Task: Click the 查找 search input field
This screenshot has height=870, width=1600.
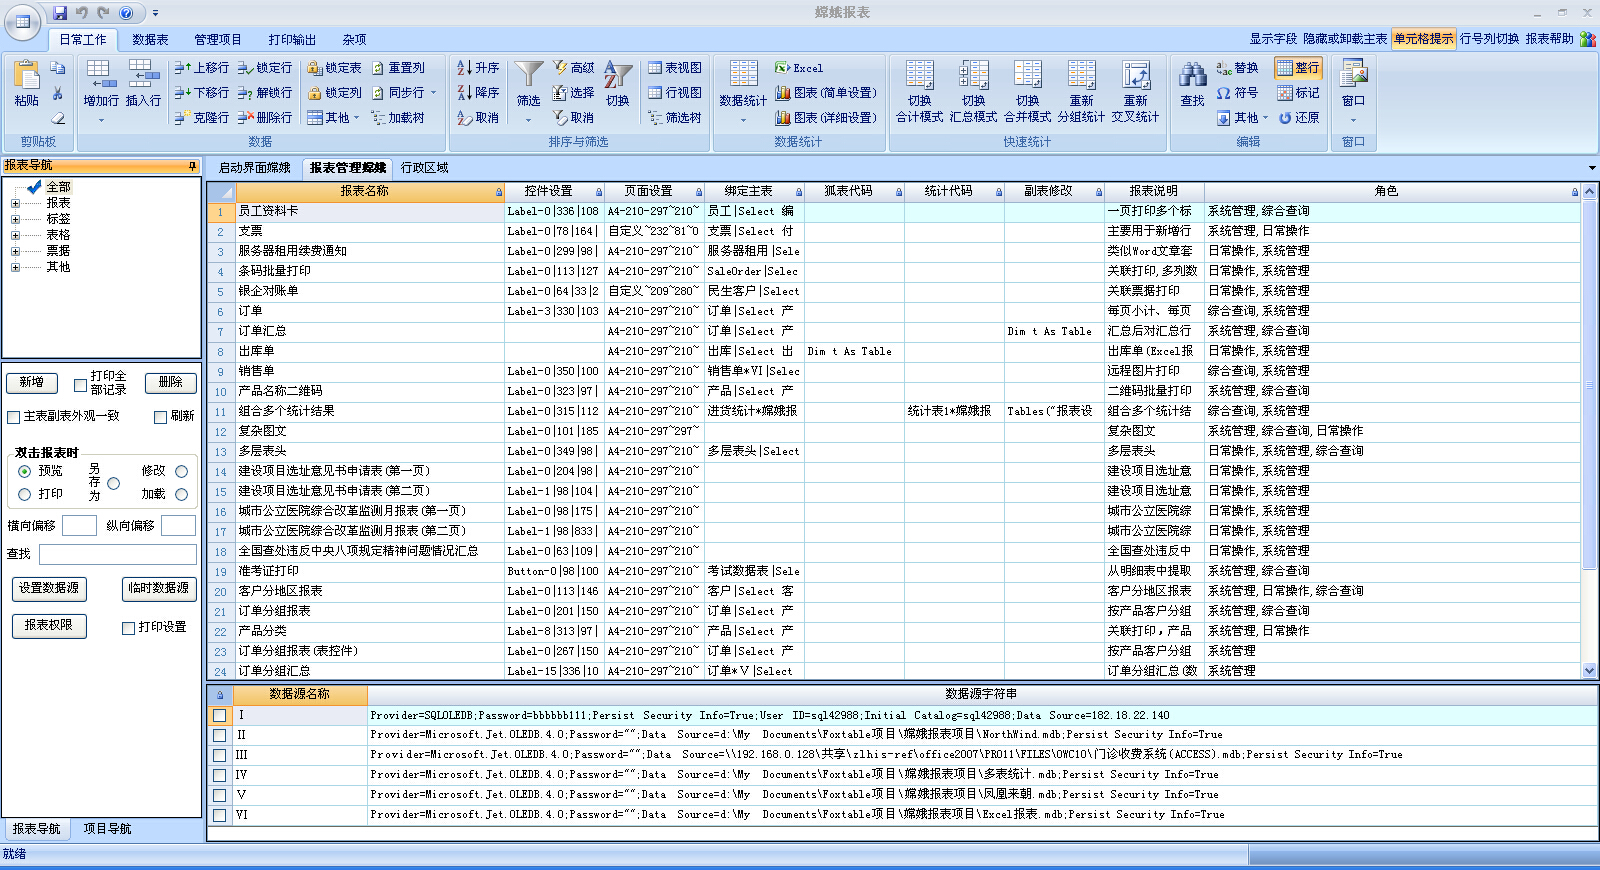Action: (117, 554)
